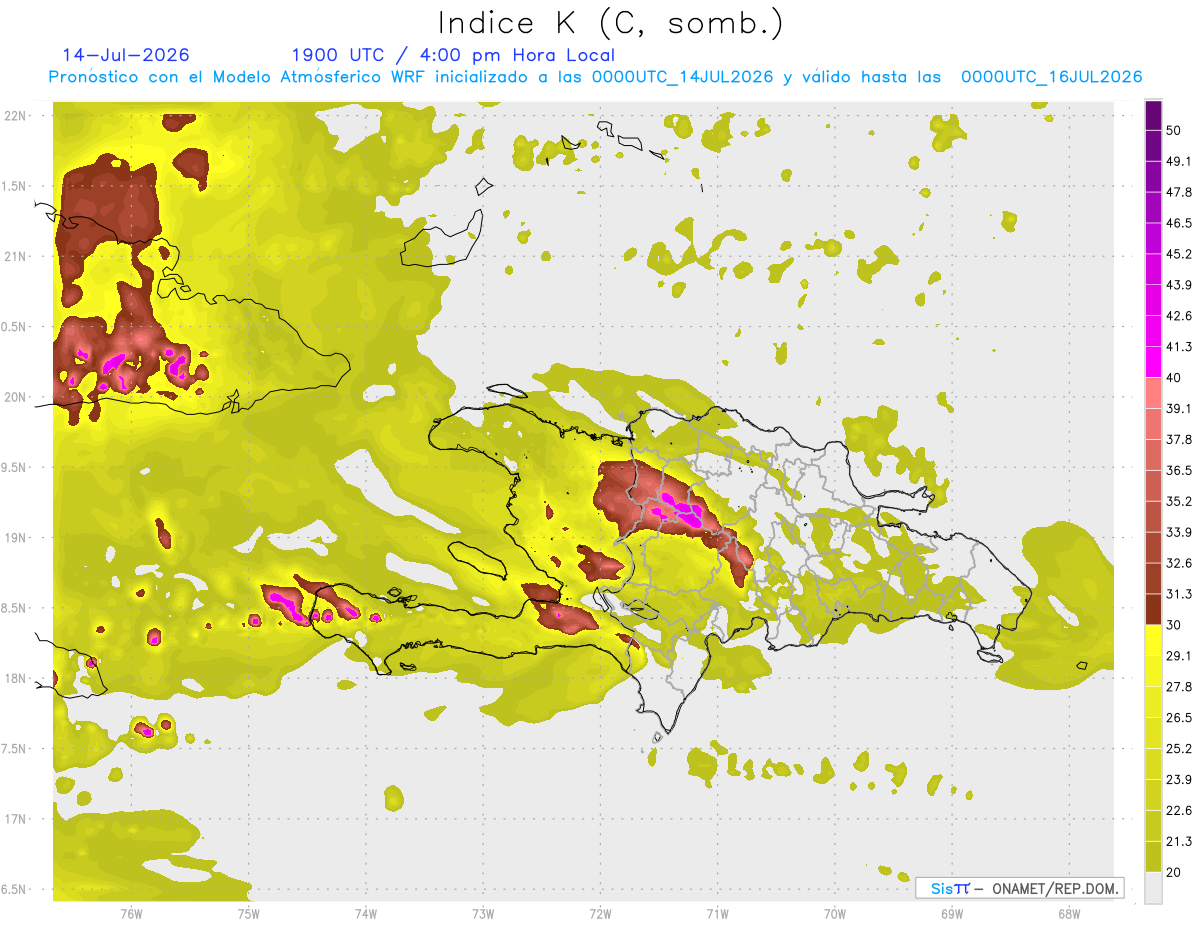Viewport: 1200px width, 927px height.
Task: Click the longitude label '72W'
Action: pyautogui.click(x=600, y=914)
